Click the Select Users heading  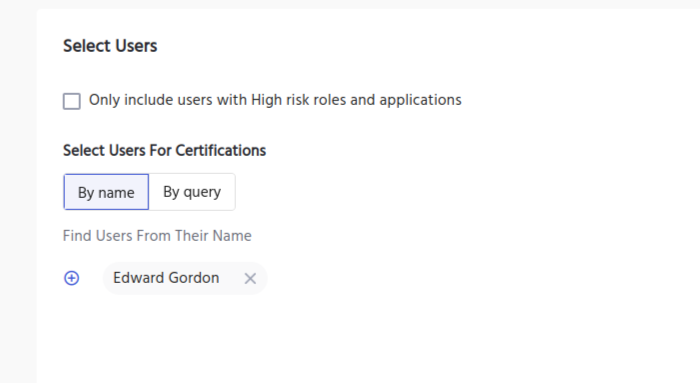[x=110, y=46]
